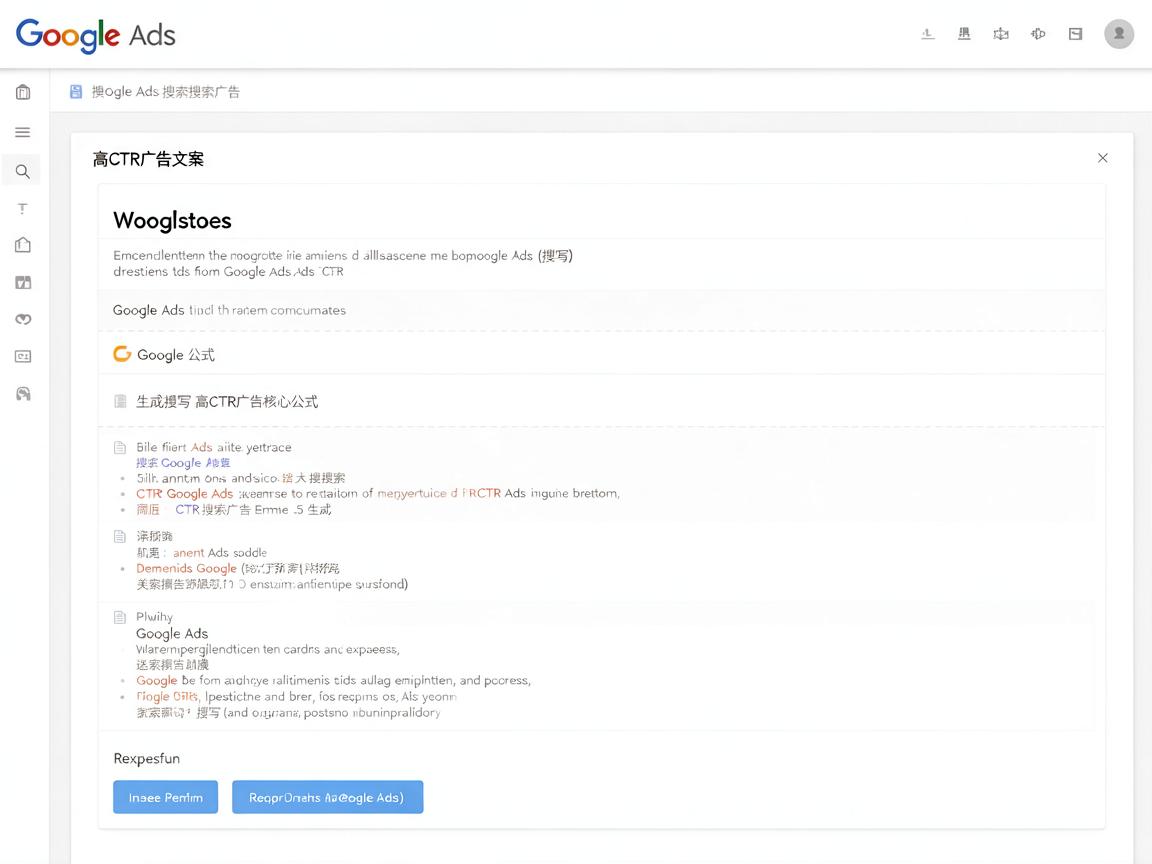Click the first header toolbar icon

pos(928,34)
